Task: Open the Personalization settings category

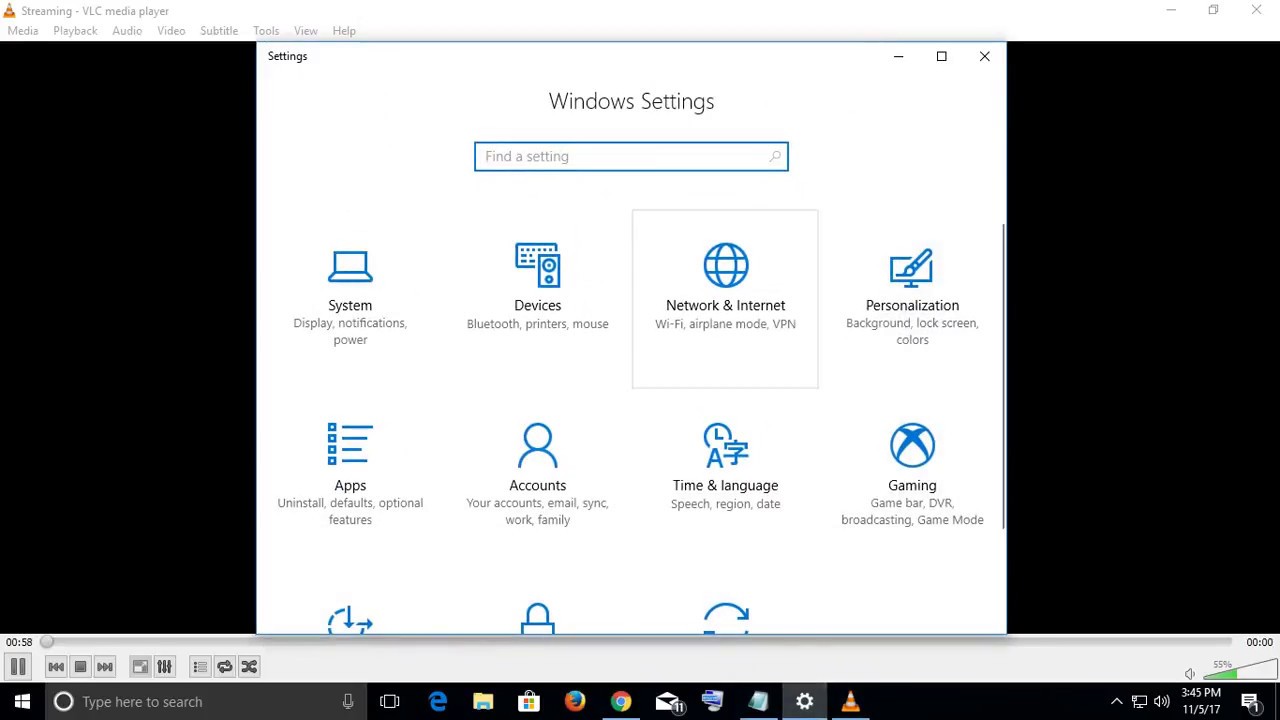Action: [x=912, y=298]
